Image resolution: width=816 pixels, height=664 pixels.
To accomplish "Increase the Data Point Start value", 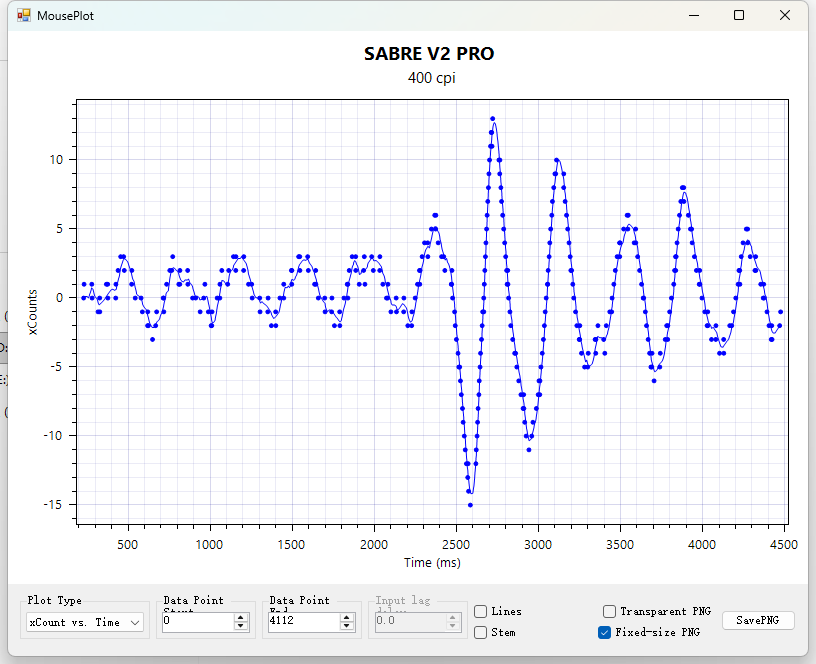I will 240,617.
